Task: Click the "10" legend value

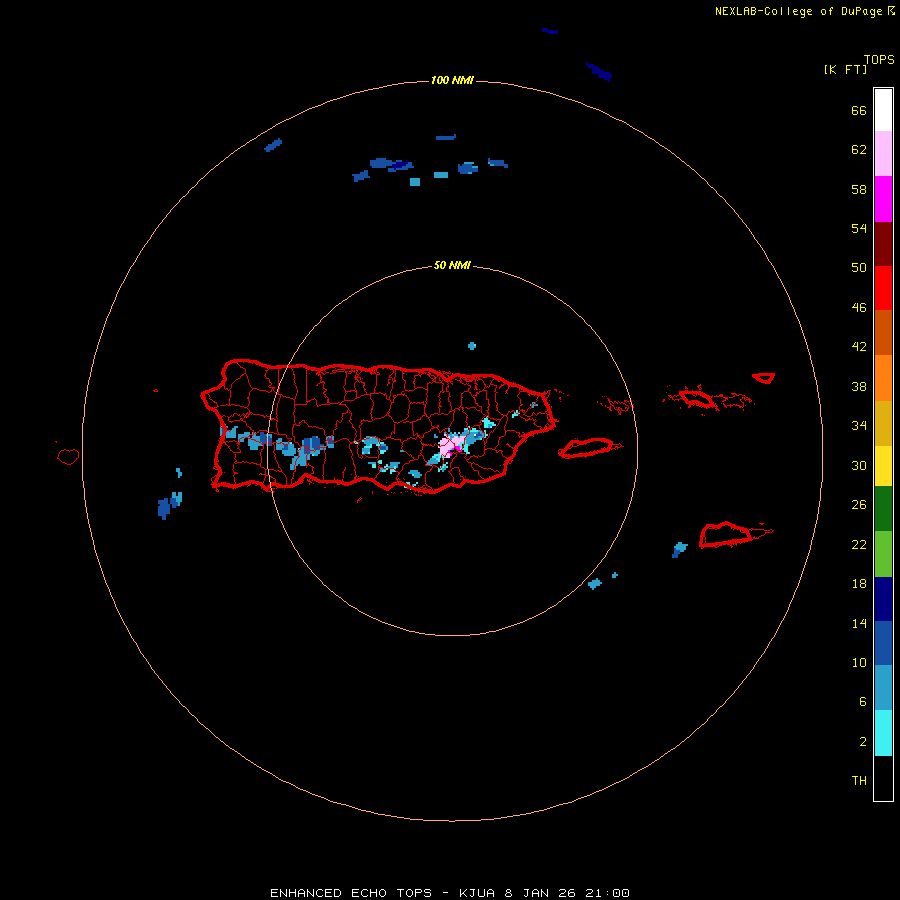Action: point(859,662)
